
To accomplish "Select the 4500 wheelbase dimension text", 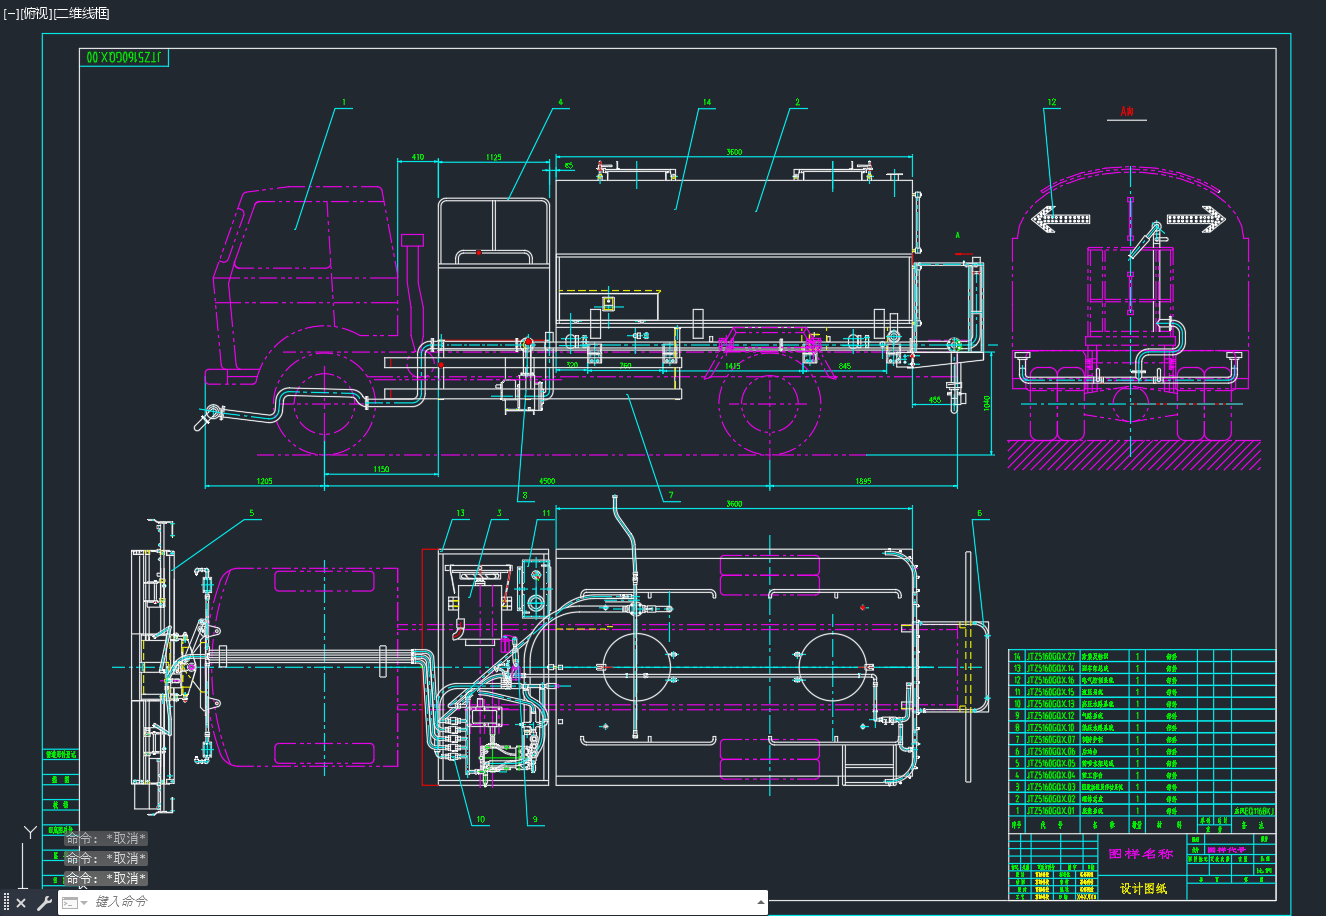I will tap(547, 481).
